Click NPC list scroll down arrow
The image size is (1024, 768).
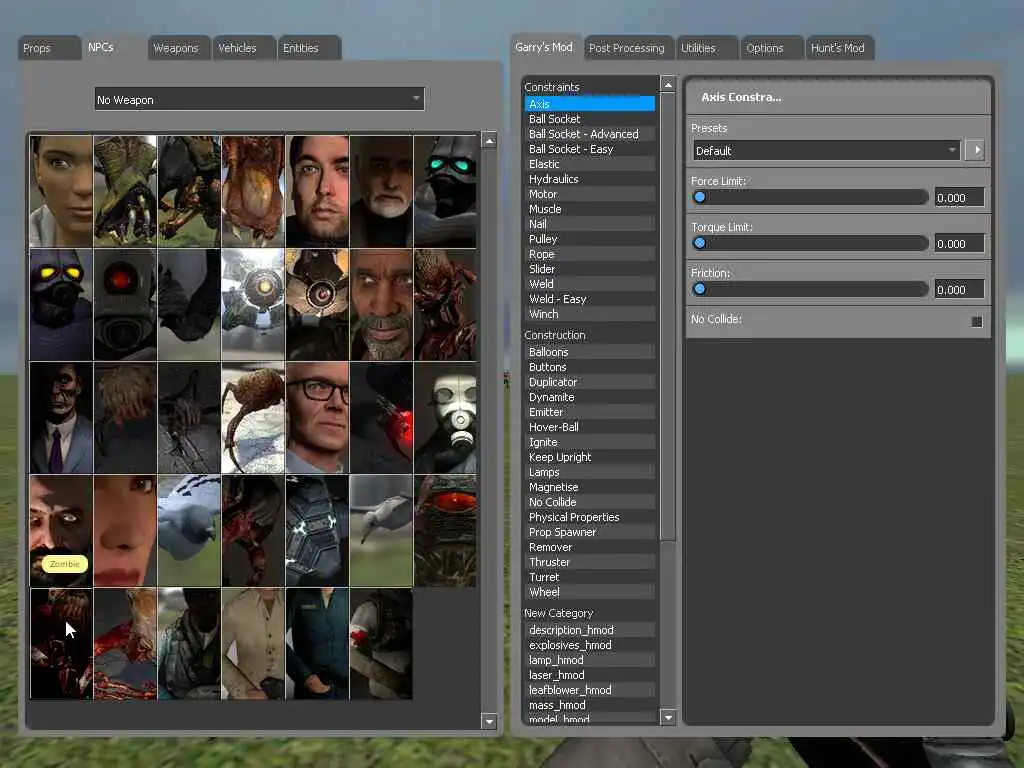489,721
